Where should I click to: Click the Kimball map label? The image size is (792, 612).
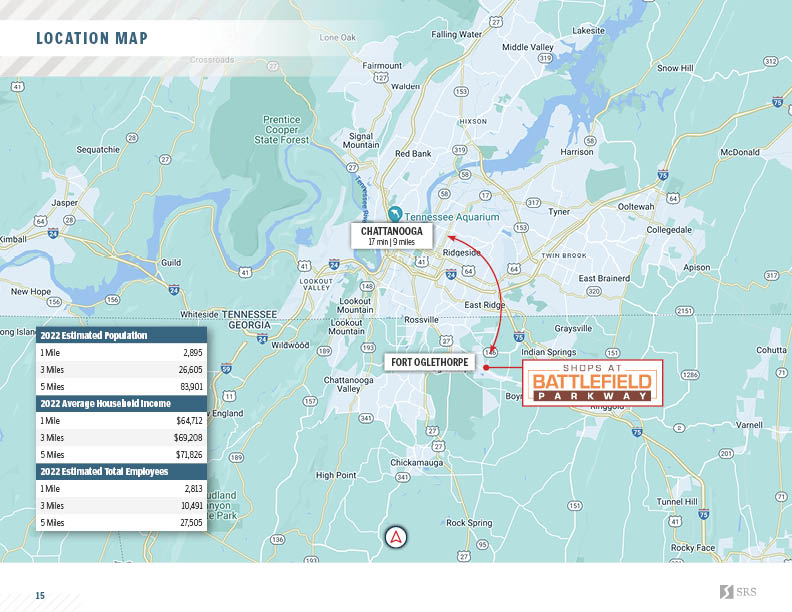point(13,239)
